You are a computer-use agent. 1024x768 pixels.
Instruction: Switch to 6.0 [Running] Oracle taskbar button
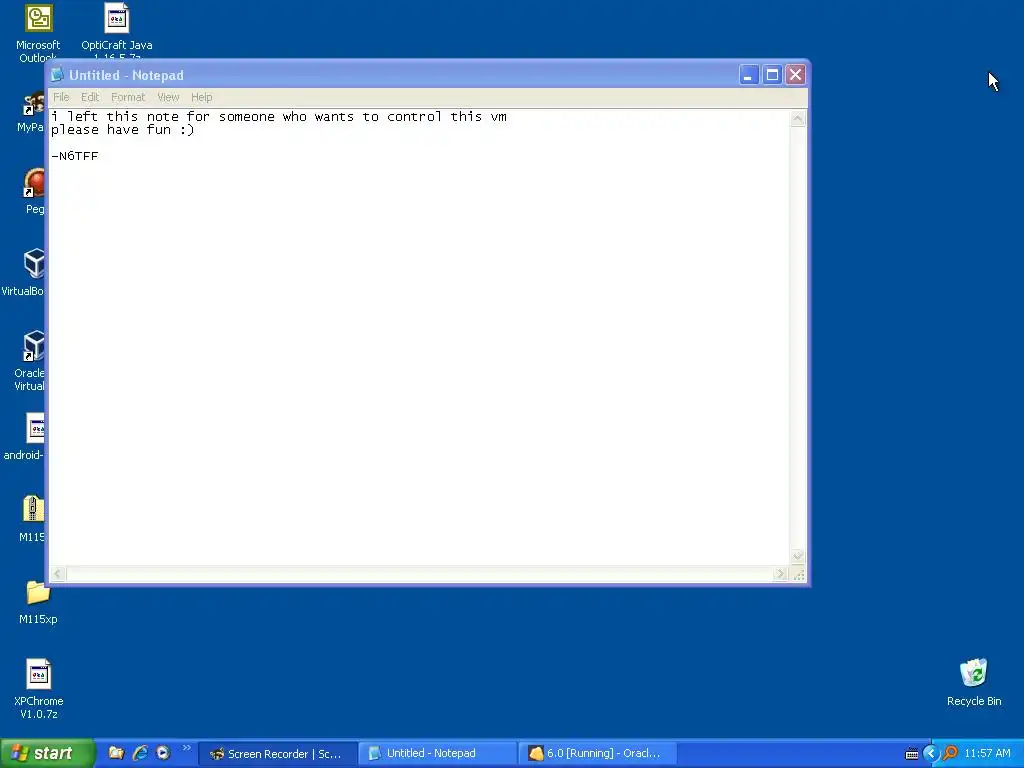click(x=597, y=754)
